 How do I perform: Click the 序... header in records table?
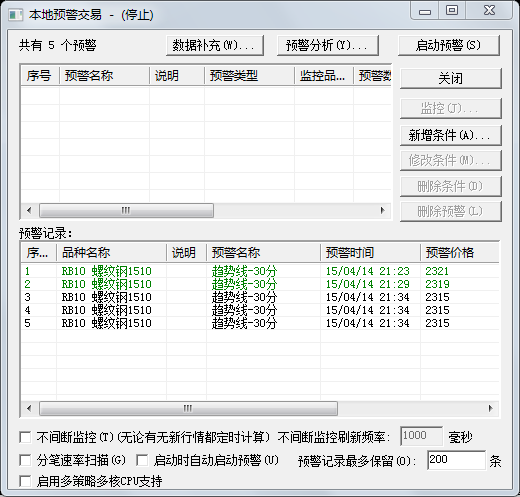coord(39,253)
